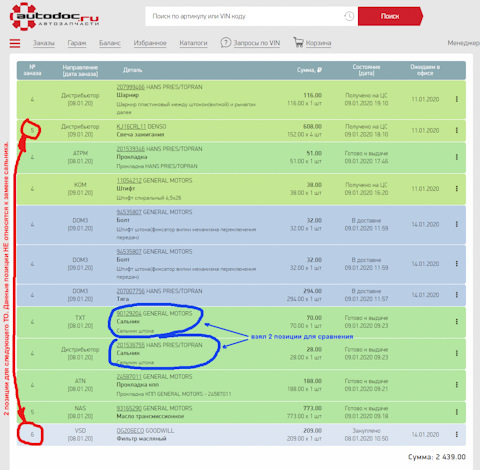Viewport: 480px width, 470px height.
Task: Open the Гараж section
Action: tap(77, 43)
